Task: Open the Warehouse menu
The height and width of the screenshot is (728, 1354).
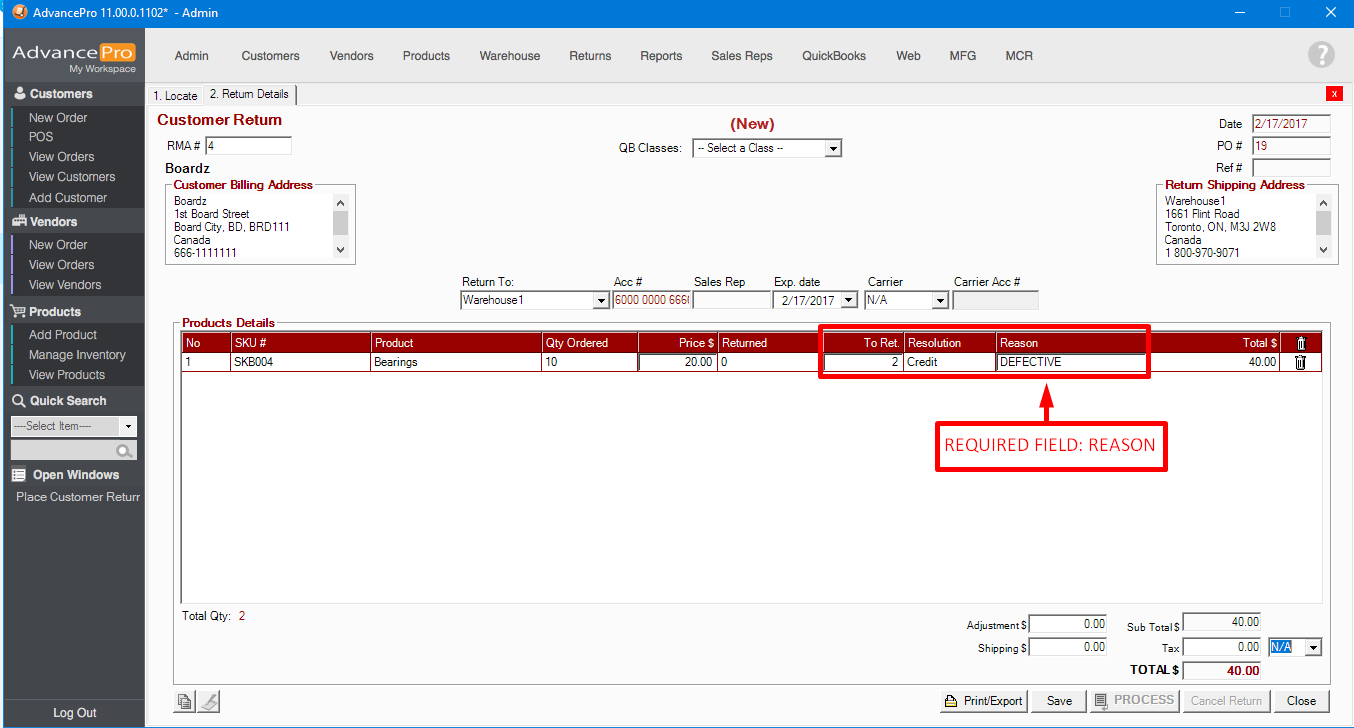Action: pyautogui.click(x=509, y=56)
